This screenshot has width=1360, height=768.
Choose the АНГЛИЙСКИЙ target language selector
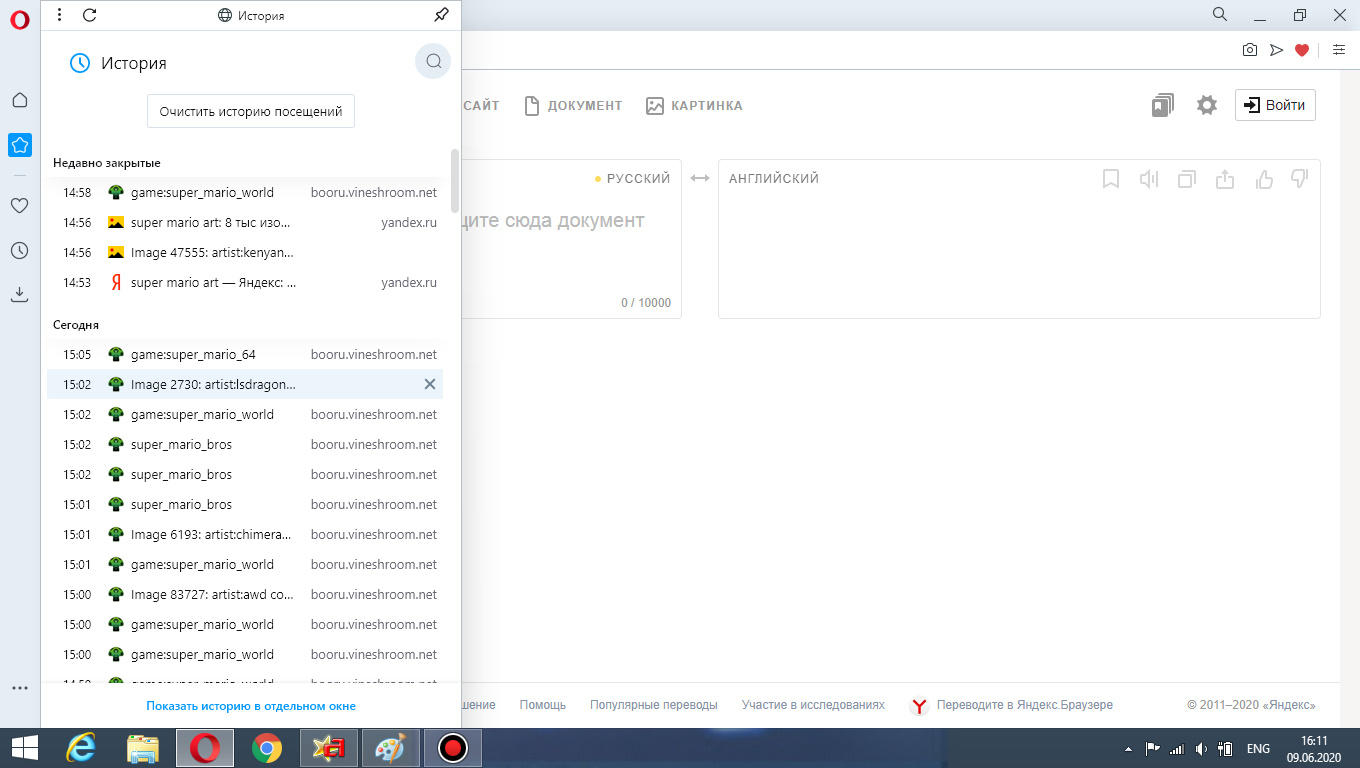[774, 178]
